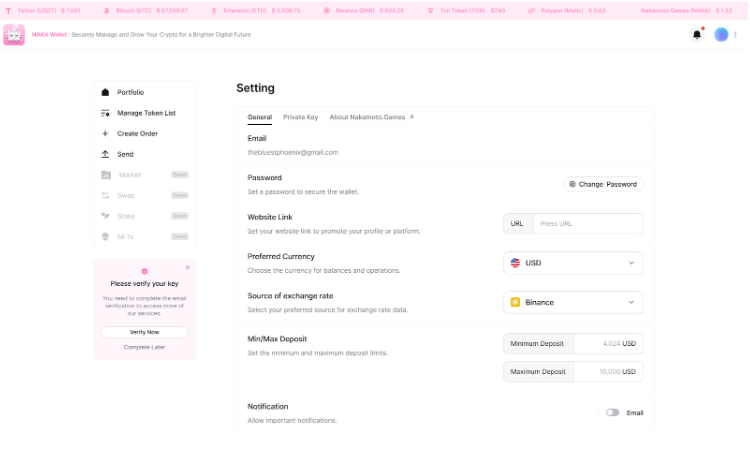Open Manage Token List in sidebar
The width and height of the screenshot is (750, 452).
point(145,113)
